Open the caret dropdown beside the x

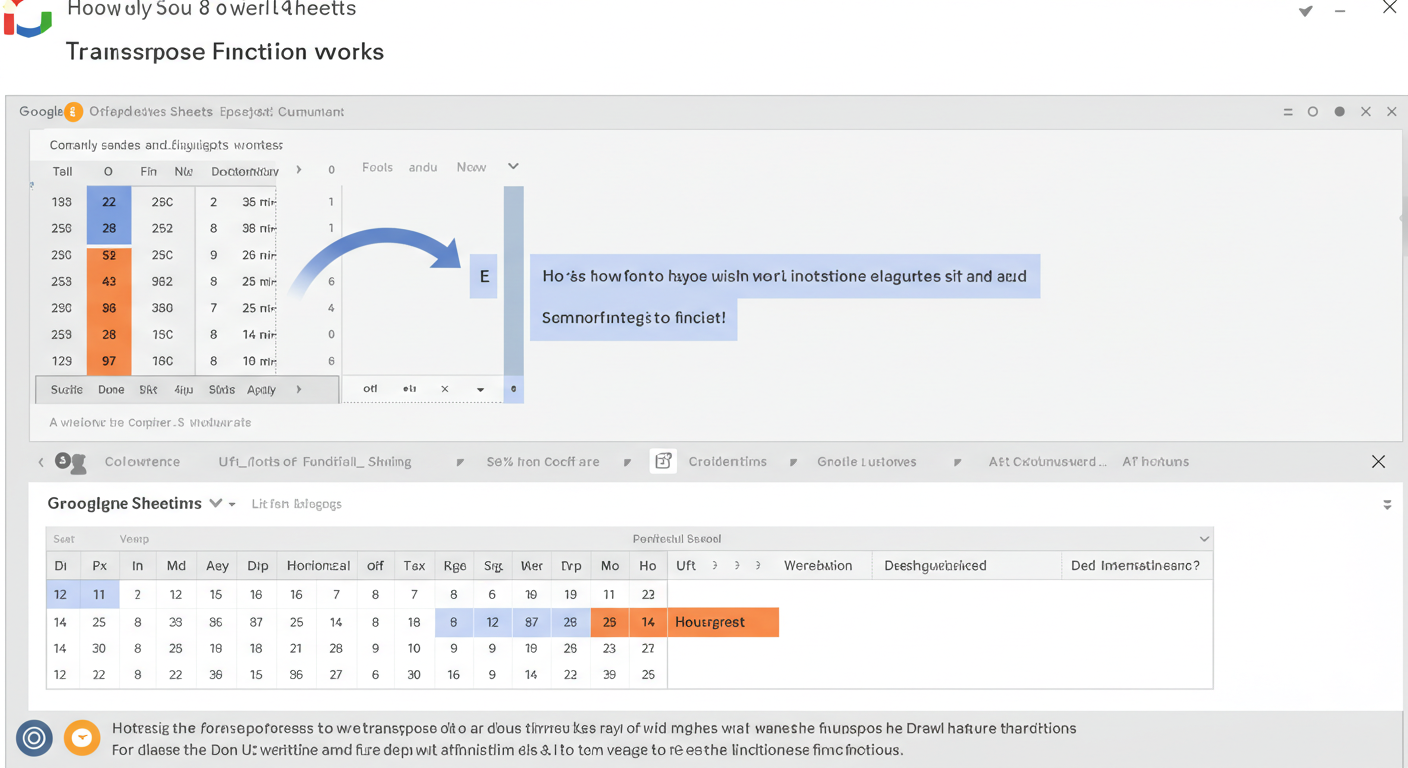[x=481, y=389]
